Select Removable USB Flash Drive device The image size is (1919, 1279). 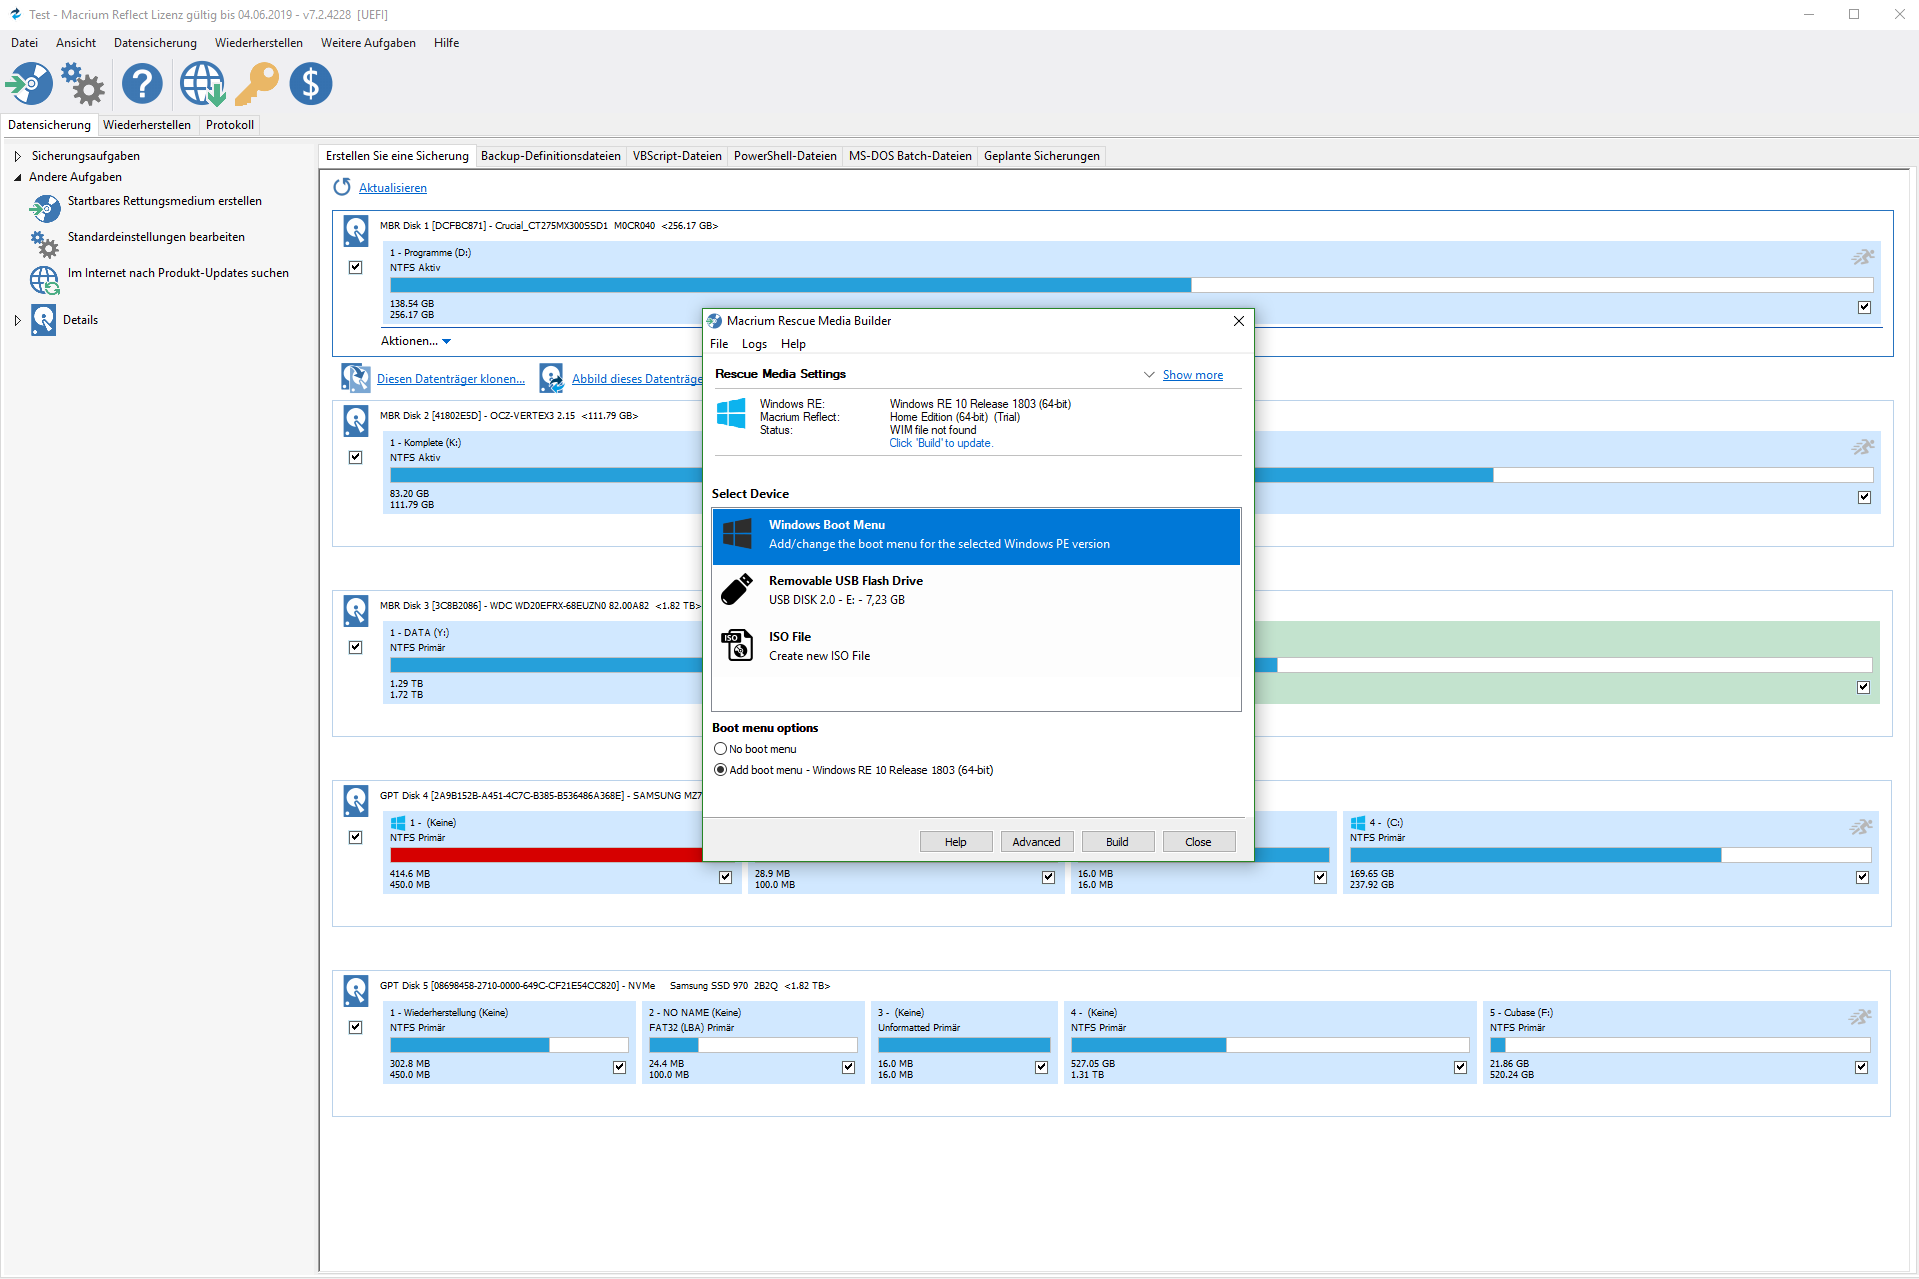[x=975, y=590]
